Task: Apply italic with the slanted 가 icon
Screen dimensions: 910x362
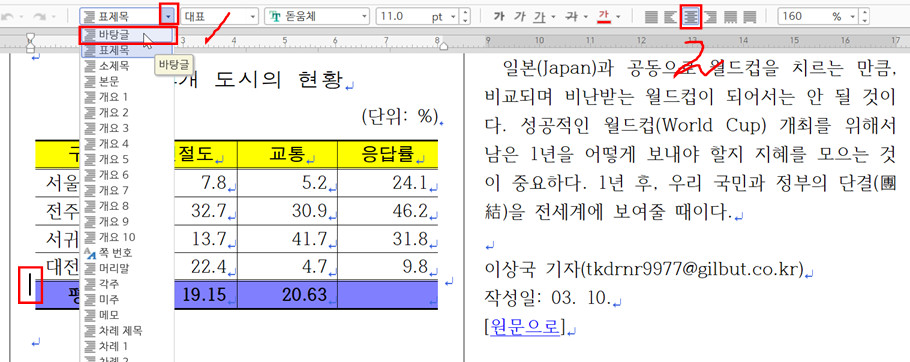Action: pos(519,17)
